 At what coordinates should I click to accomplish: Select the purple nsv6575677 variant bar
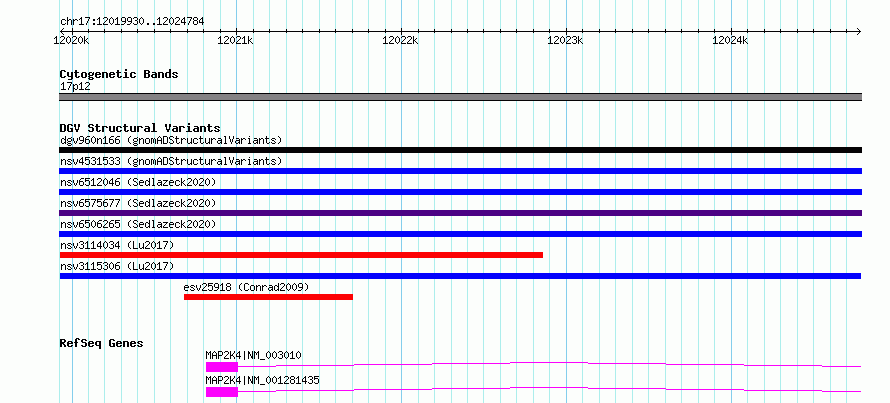click(x=460, y=213)
